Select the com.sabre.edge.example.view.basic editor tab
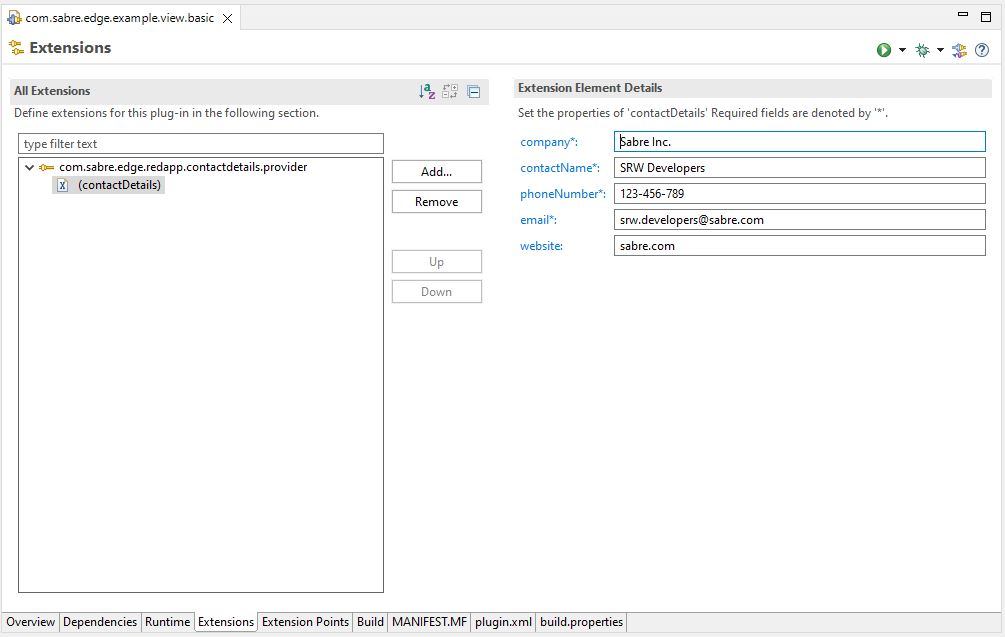 point(120,18)
